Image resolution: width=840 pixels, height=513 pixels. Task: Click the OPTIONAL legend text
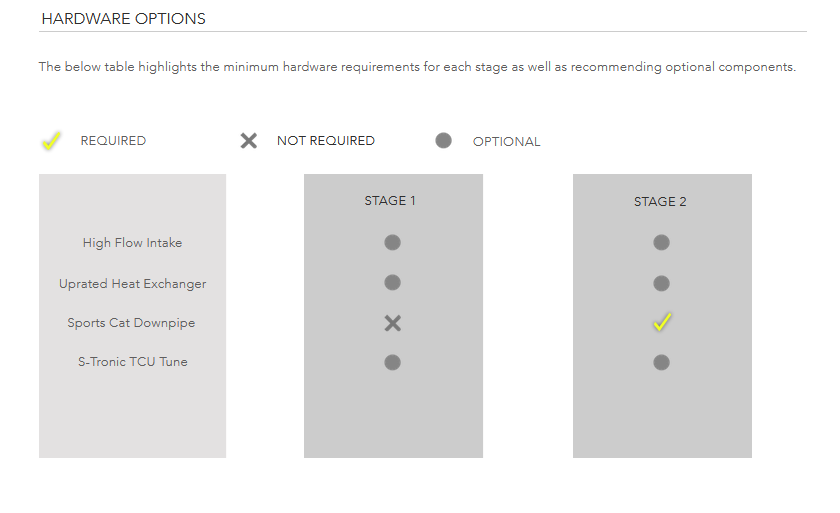pos(506,142)
